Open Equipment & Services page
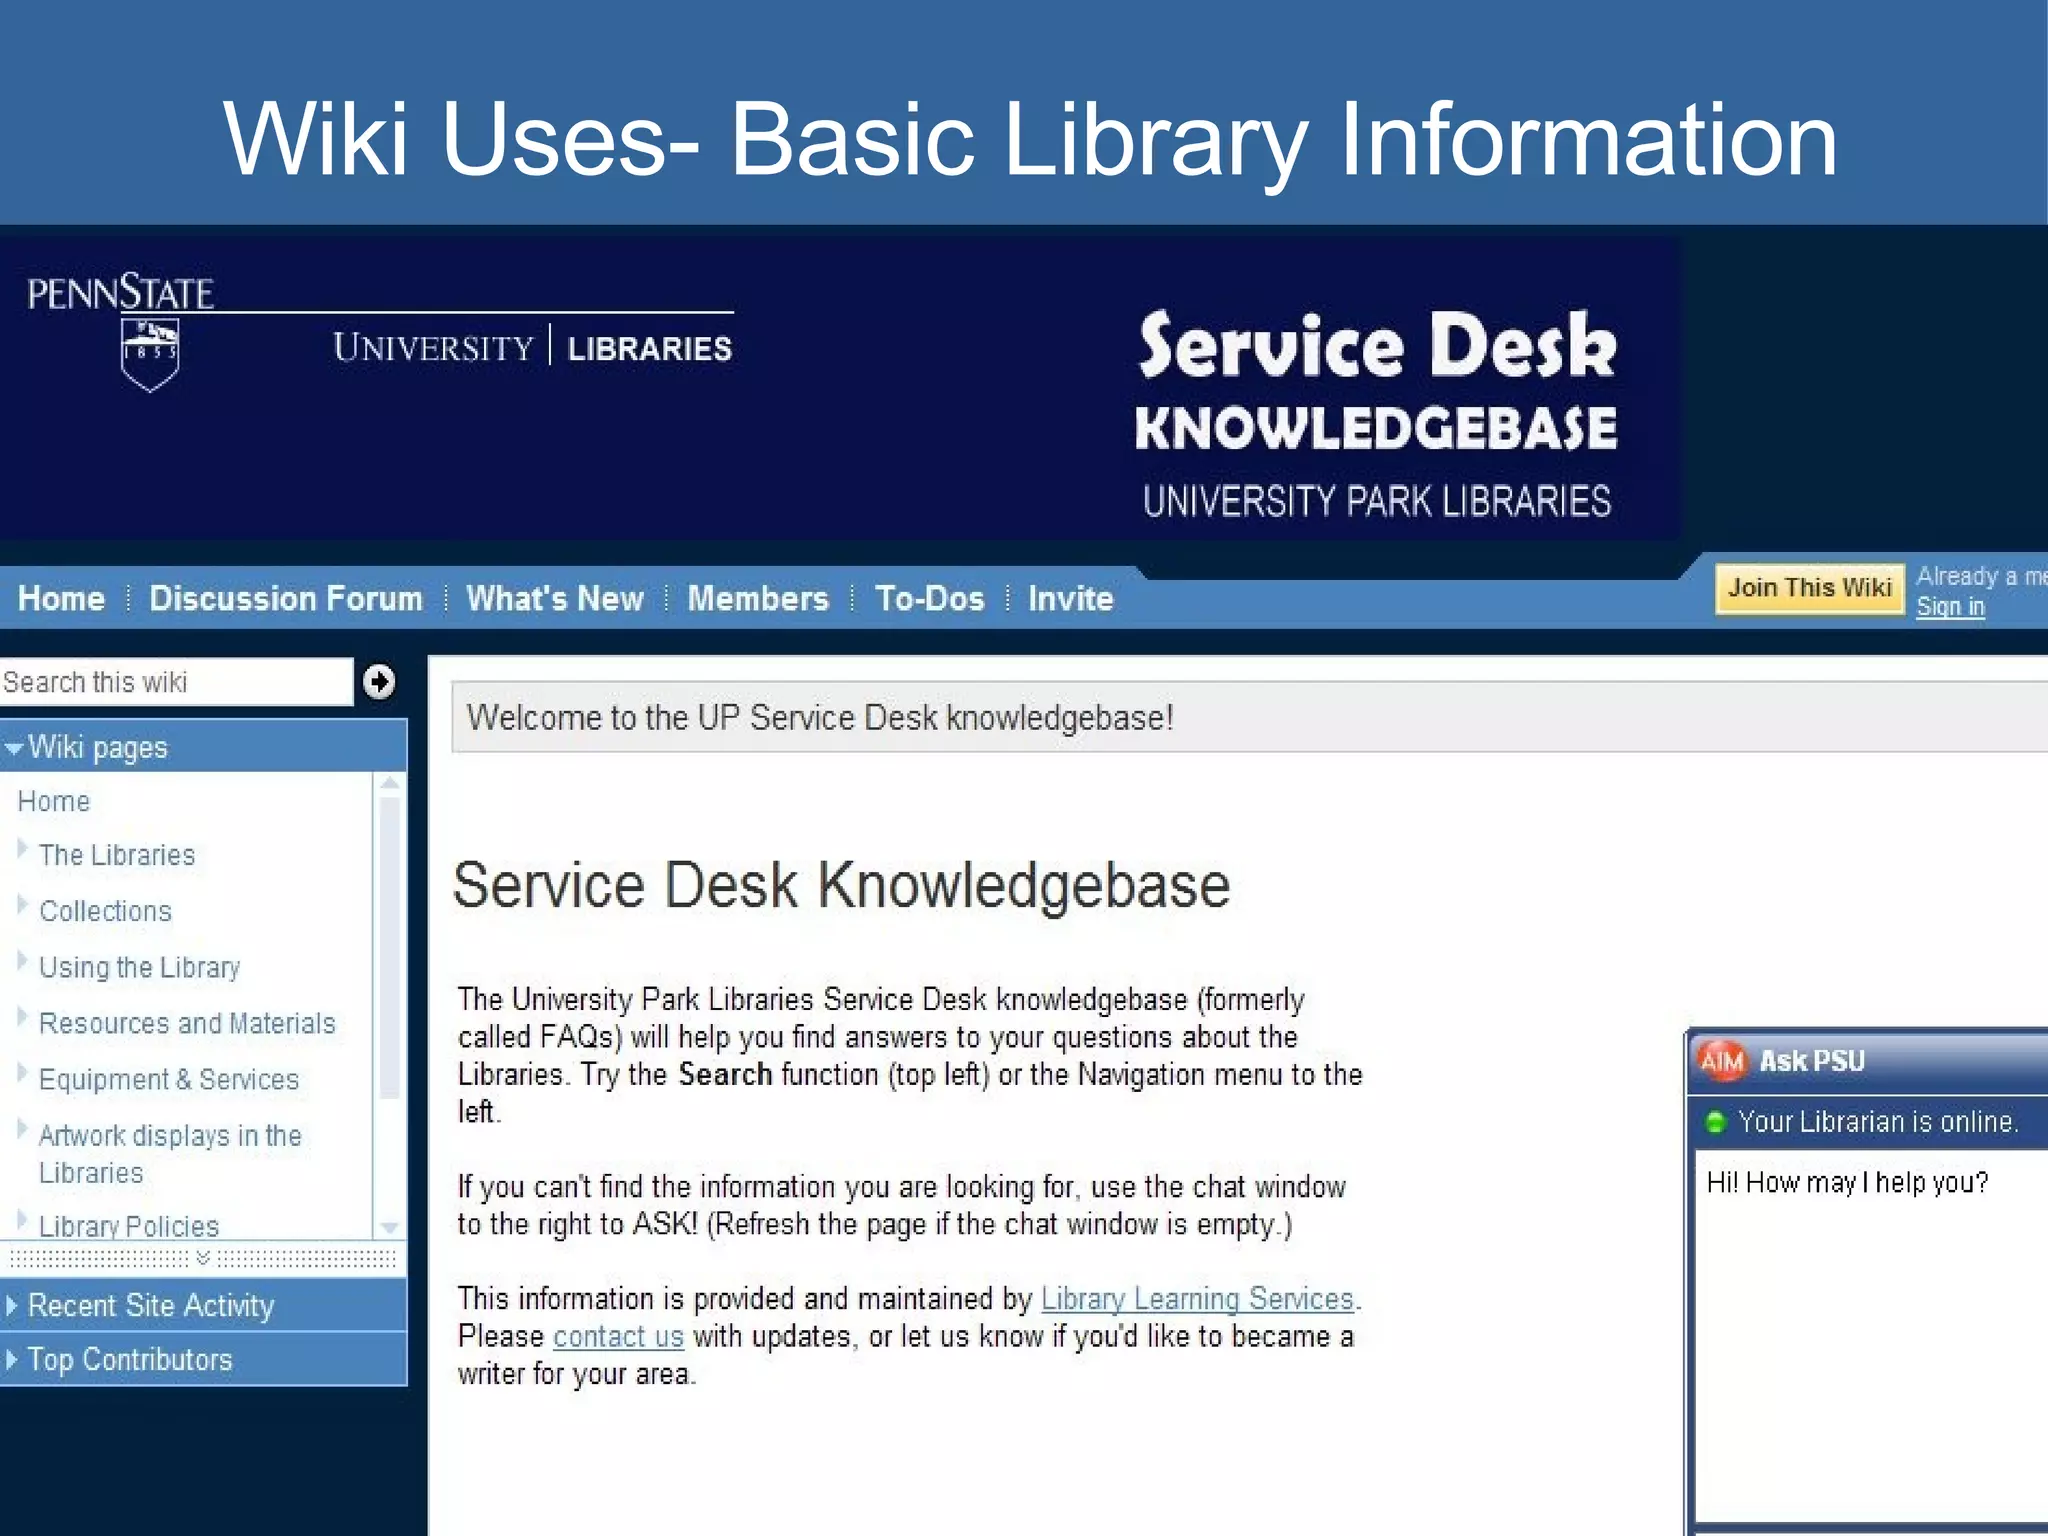 click(x=169, y=1080)
